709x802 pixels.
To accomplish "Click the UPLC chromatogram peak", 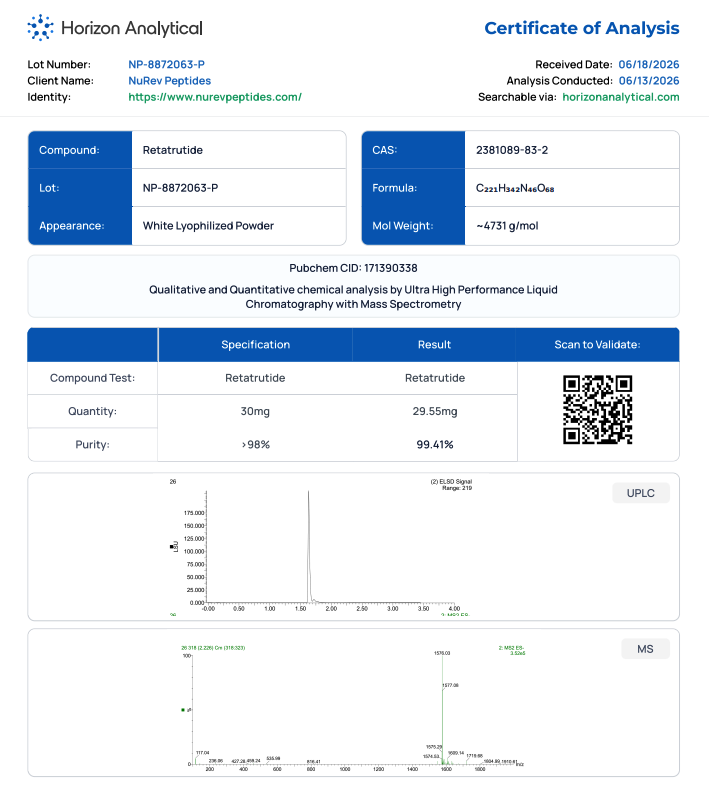I will (x=308, y=546).
